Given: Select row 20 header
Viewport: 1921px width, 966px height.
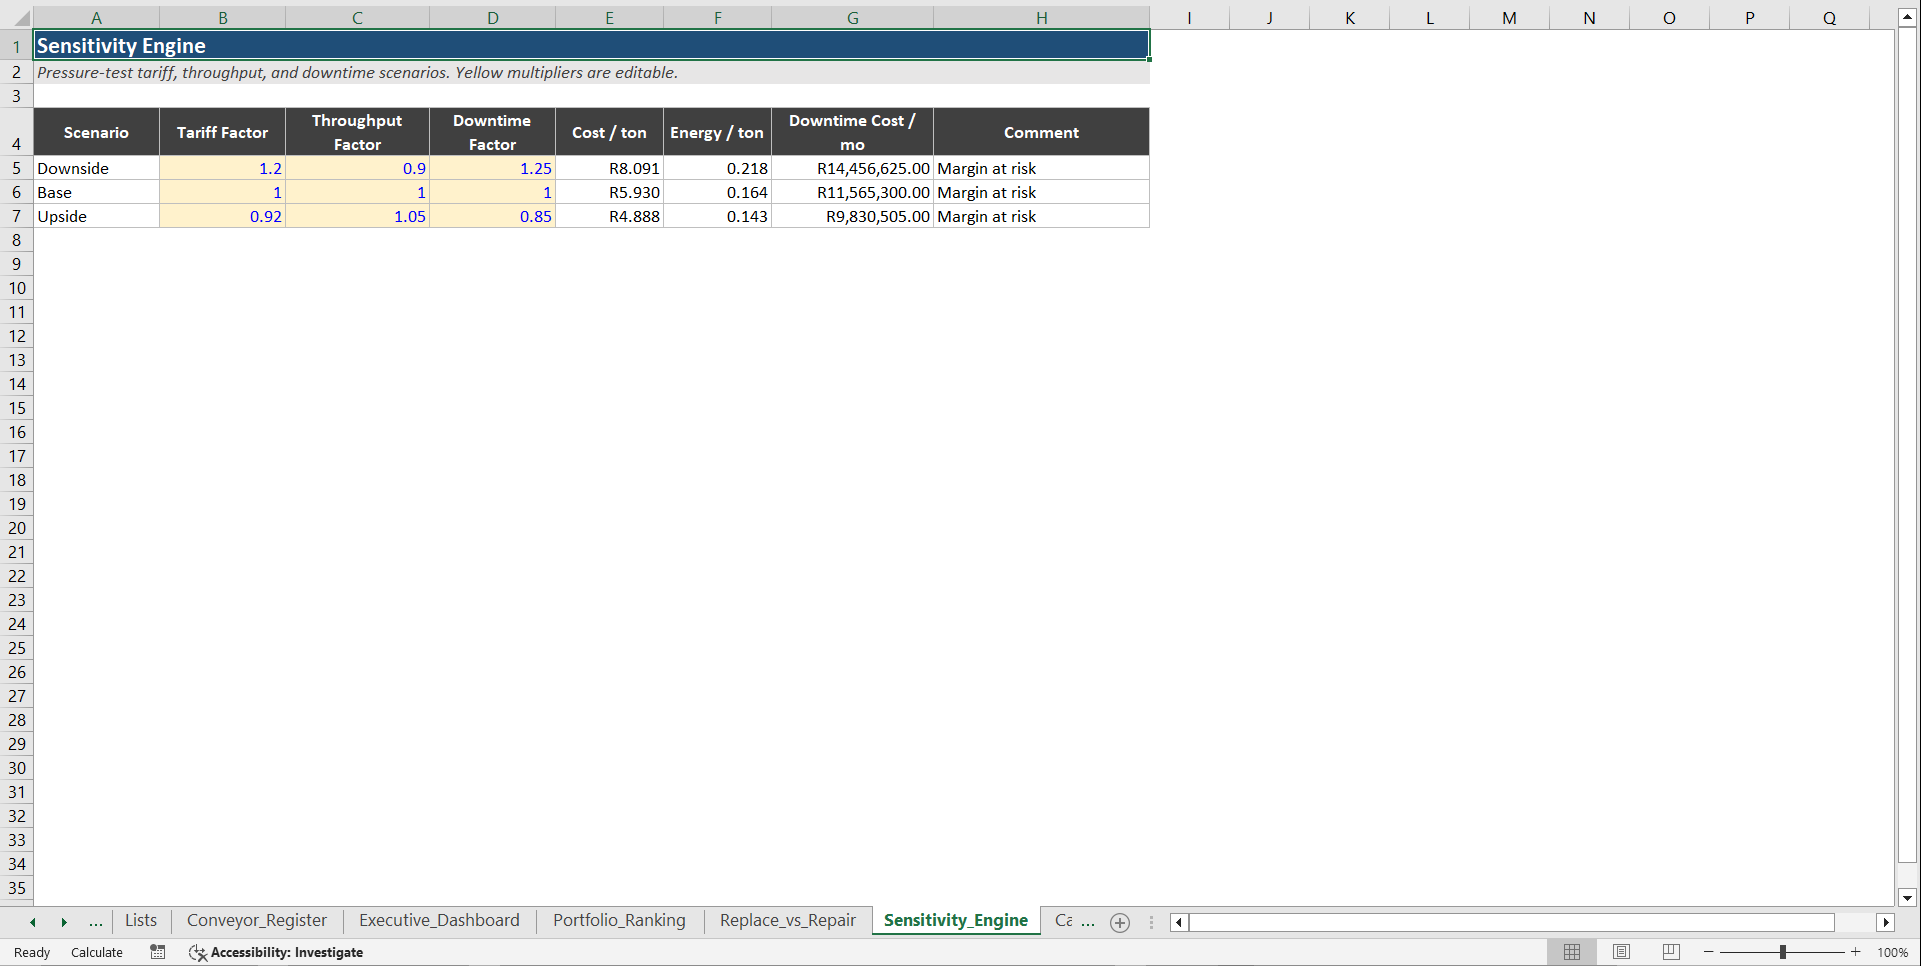Looking at the screenshot, I should click(x=17, y=528).
